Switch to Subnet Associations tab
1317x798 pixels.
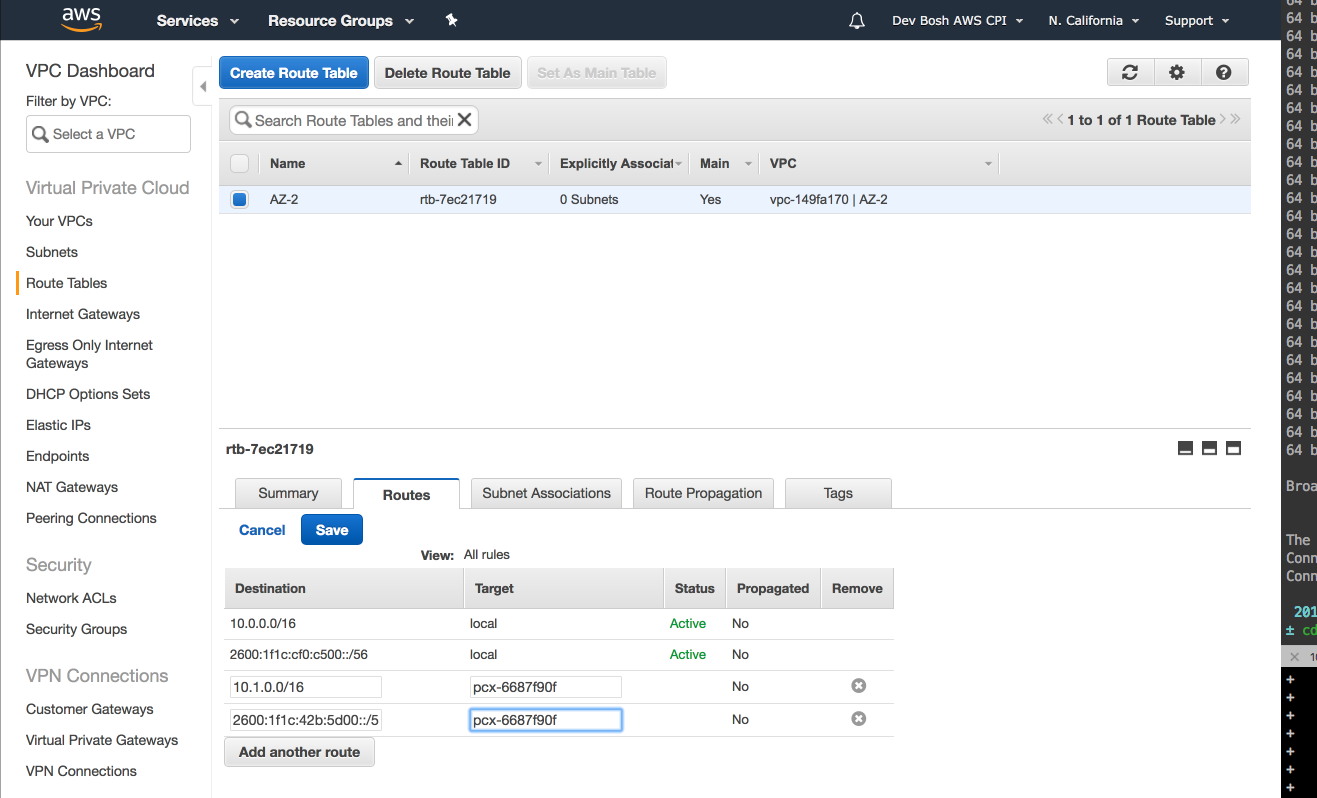[x=546, y=493]
